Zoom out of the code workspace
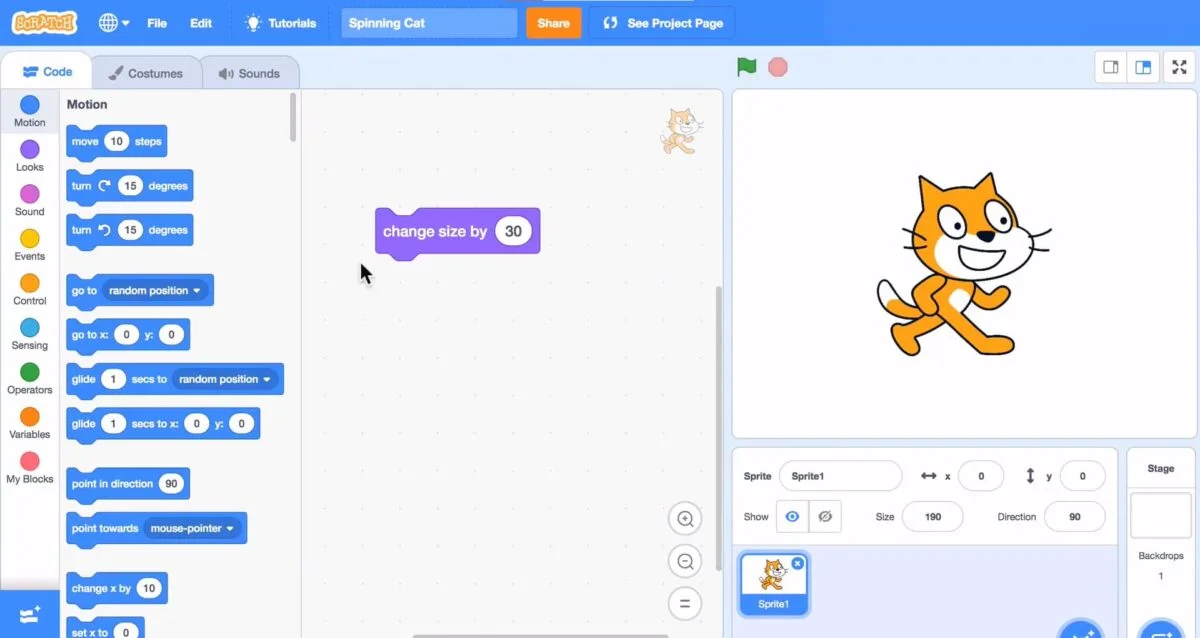 pos(685,561)
